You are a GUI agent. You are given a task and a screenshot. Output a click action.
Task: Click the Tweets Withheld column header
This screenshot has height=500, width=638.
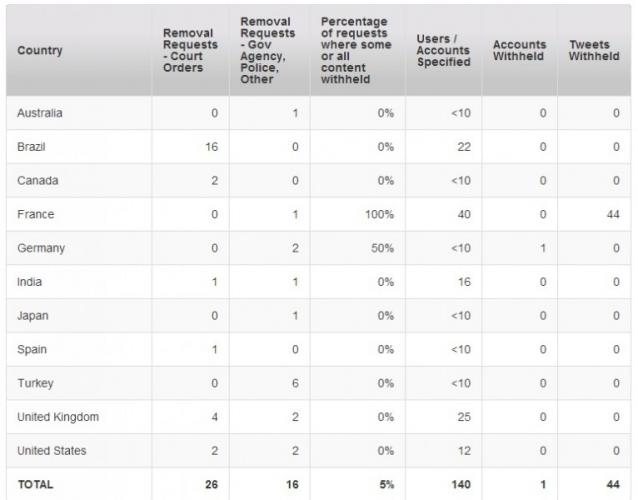click(x=594, y=50)
